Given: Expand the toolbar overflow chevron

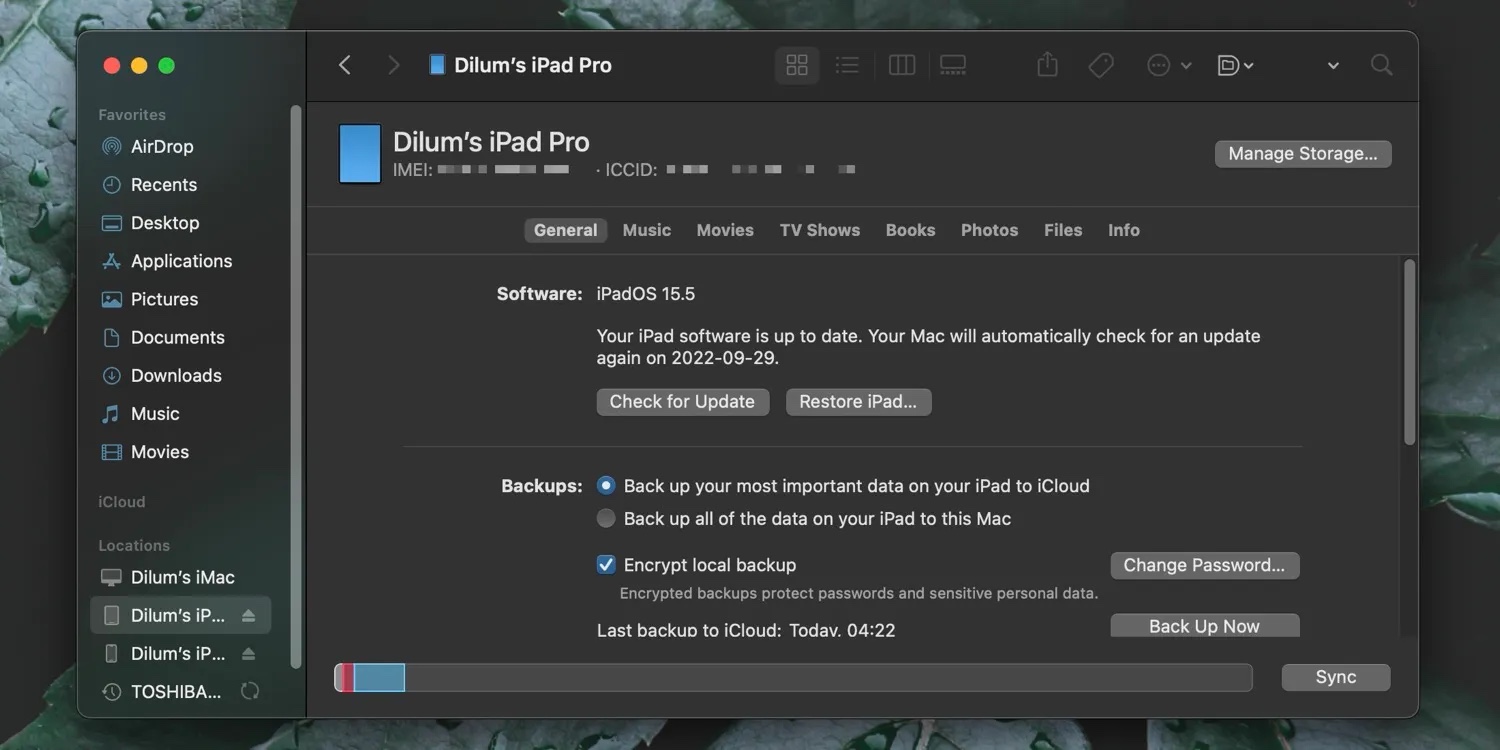Looking at the screenshot, I should [1333, 66].
